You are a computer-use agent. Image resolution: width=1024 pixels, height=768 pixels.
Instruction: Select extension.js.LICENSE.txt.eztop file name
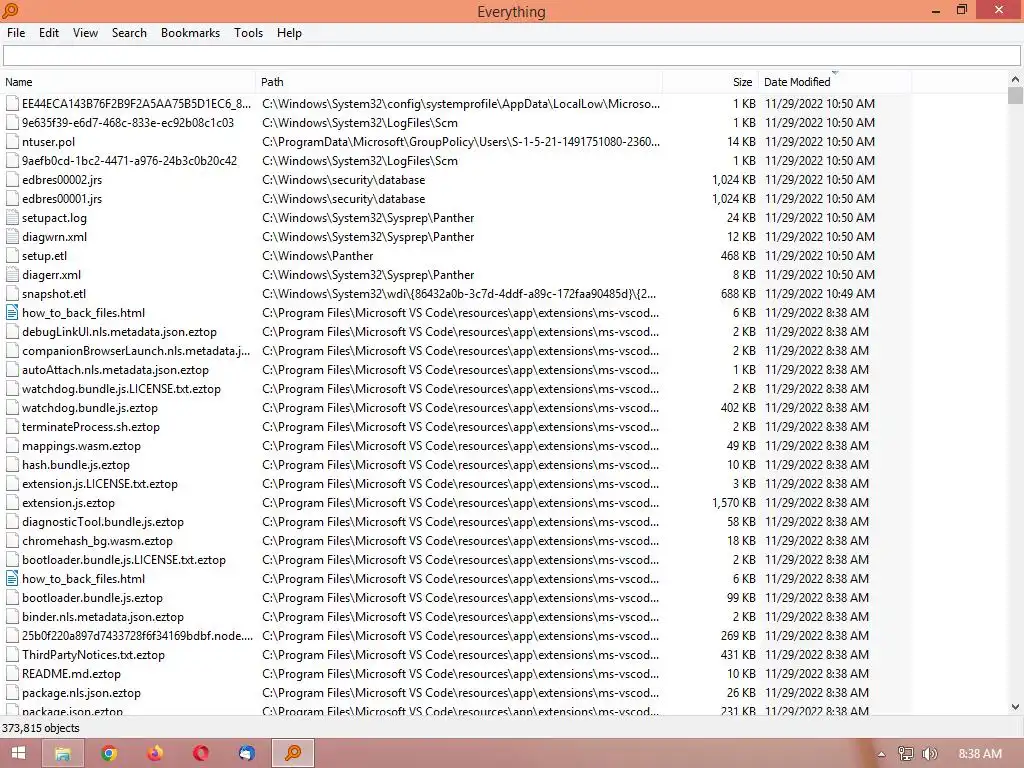(100, 483)
